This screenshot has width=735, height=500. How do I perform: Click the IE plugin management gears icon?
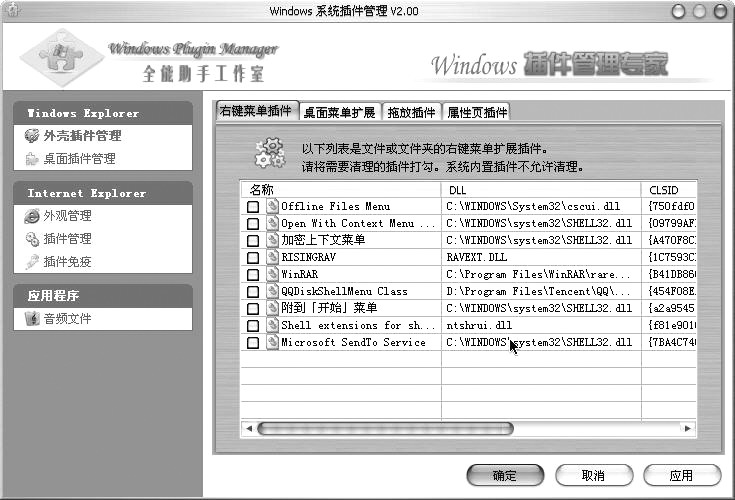[32, 239]
